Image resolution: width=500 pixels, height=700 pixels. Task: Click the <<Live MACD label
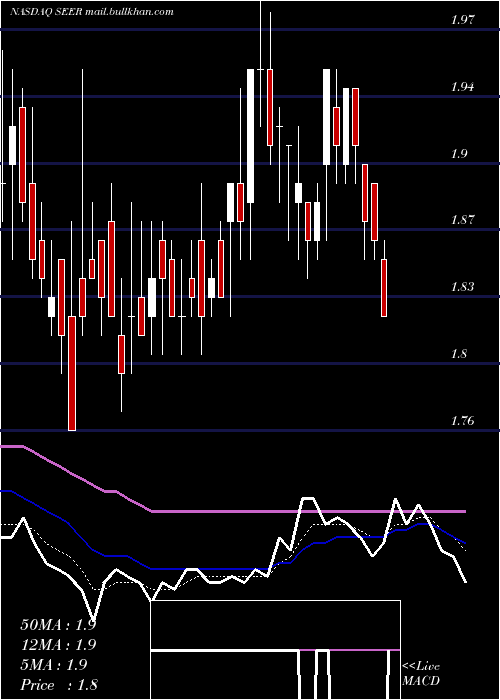click(x=421, y=674)
